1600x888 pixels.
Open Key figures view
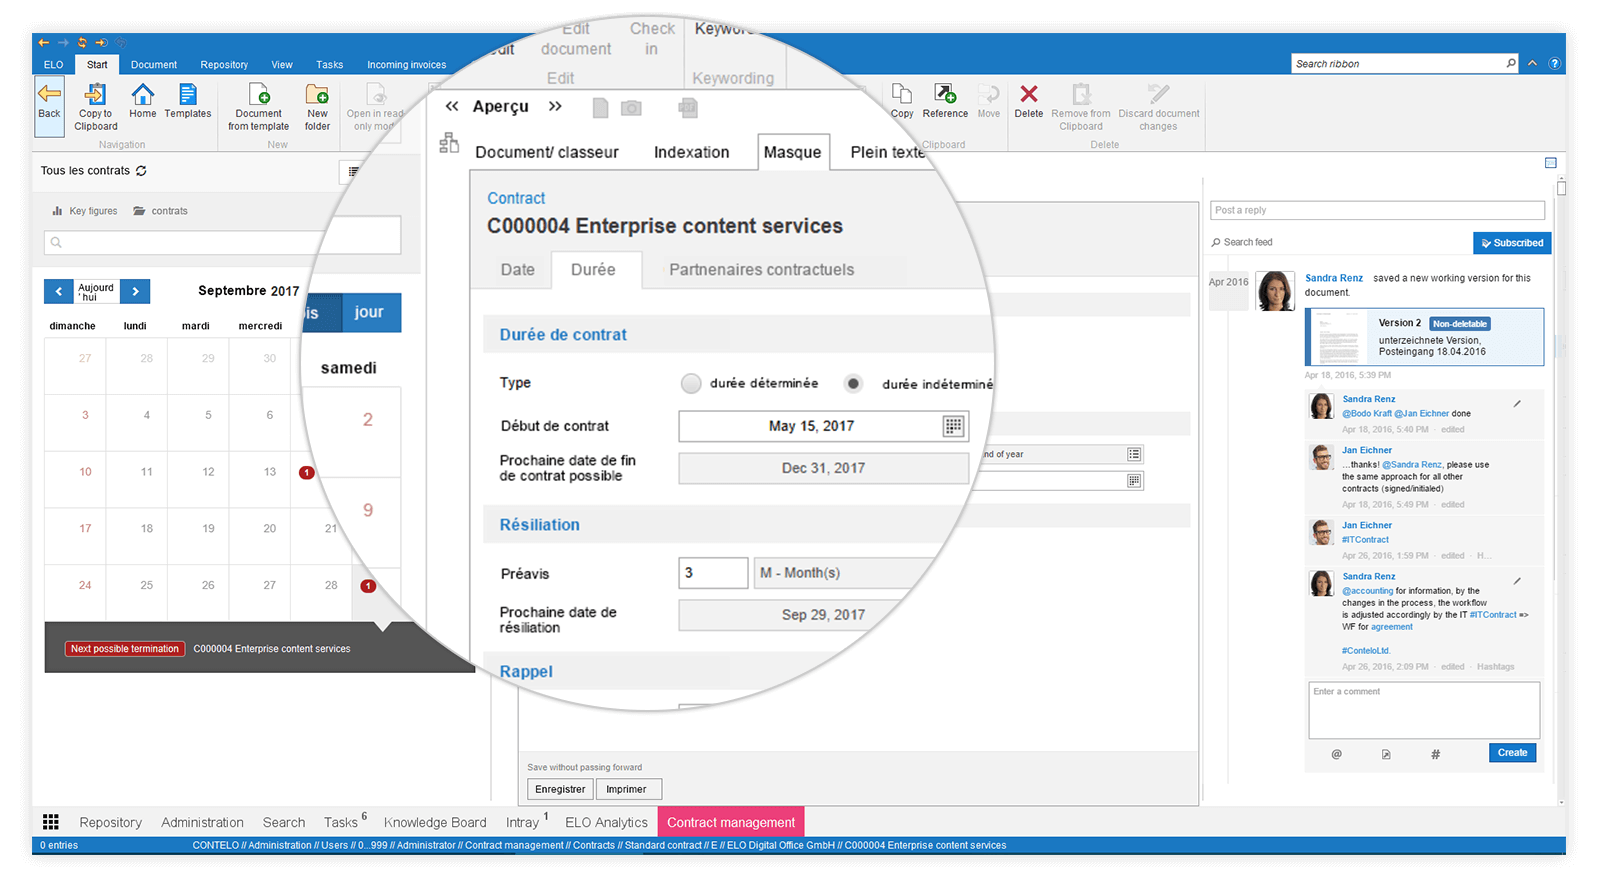coord(85,211)
